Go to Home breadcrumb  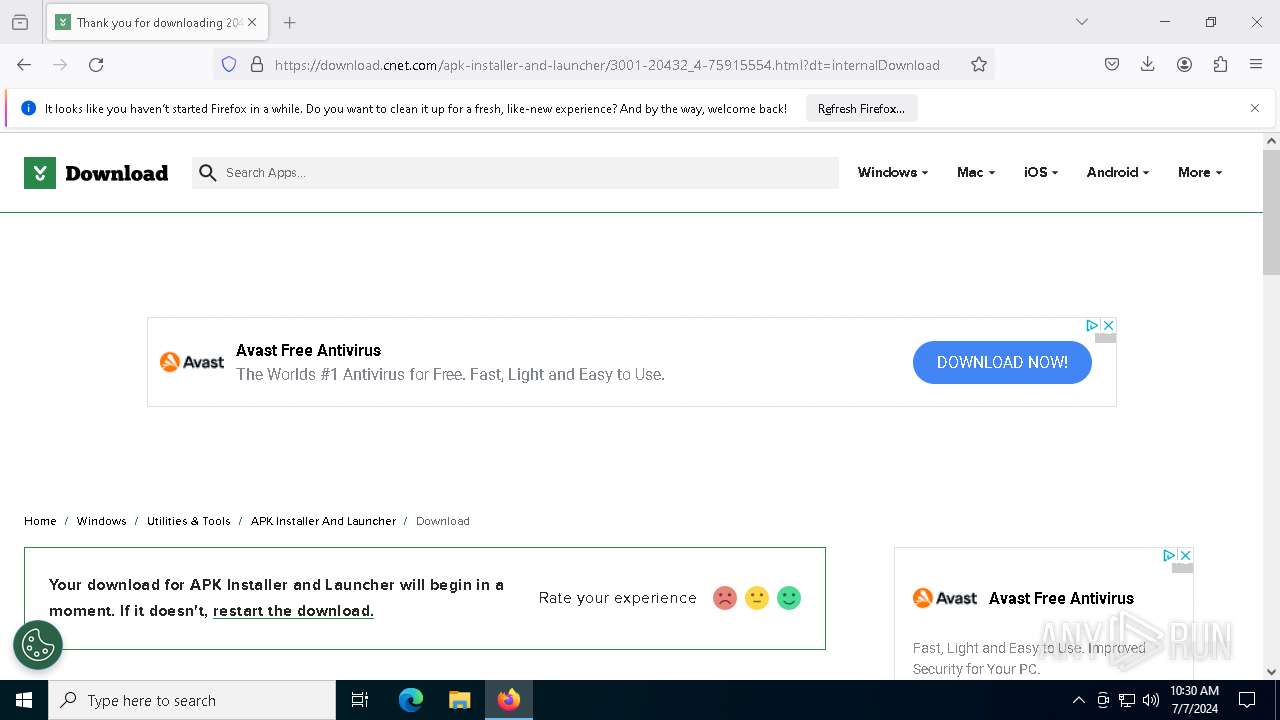pyautogui.click(x=40, y=521)
